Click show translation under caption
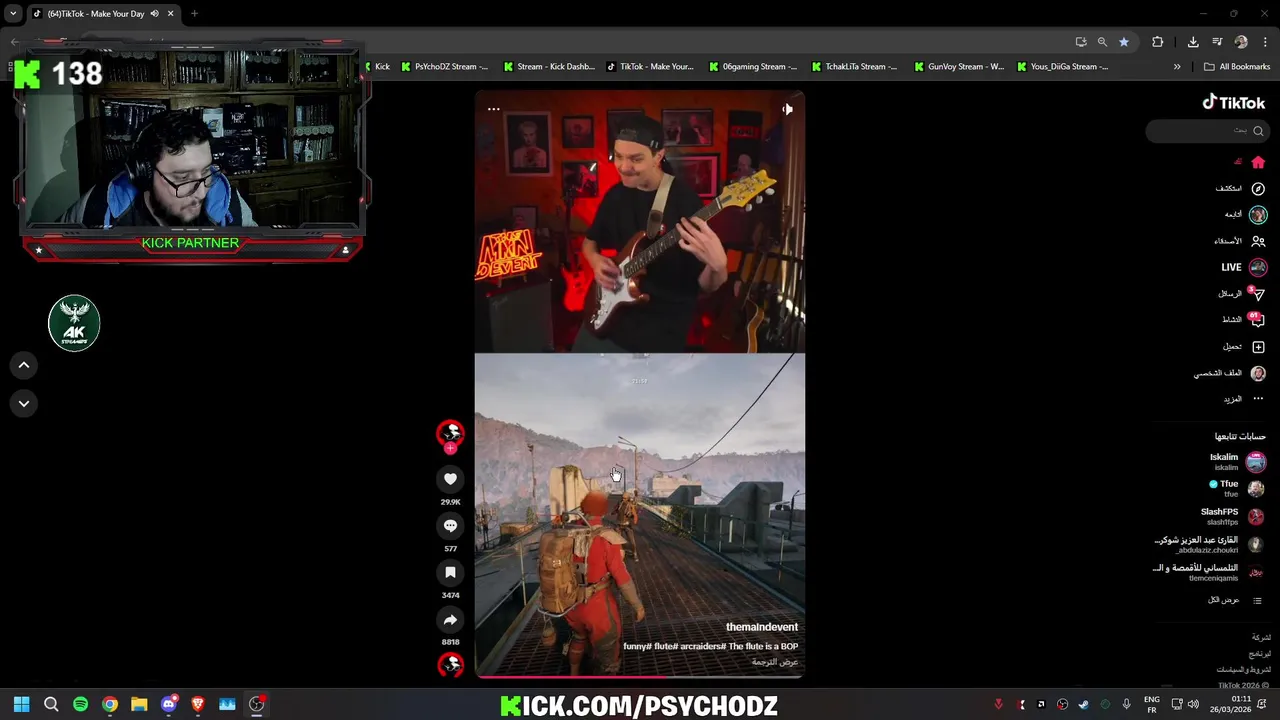 pyautogui.click(x=775, y=662)
